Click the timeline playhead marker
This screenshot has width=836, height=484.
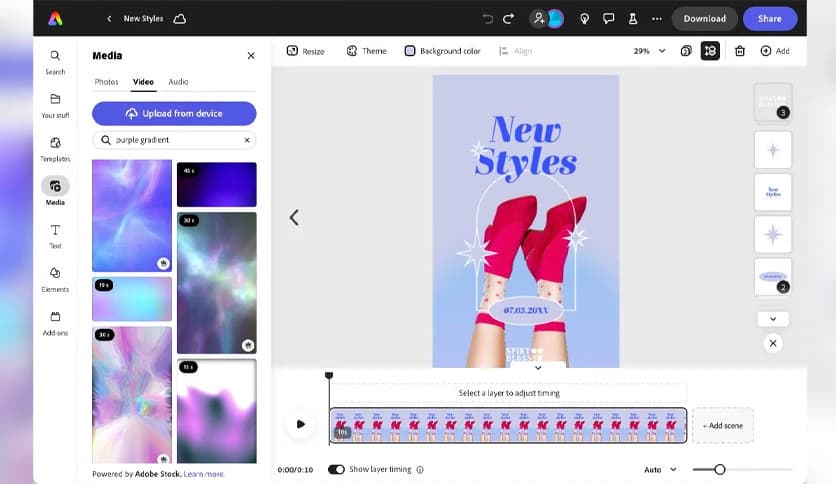329,376
